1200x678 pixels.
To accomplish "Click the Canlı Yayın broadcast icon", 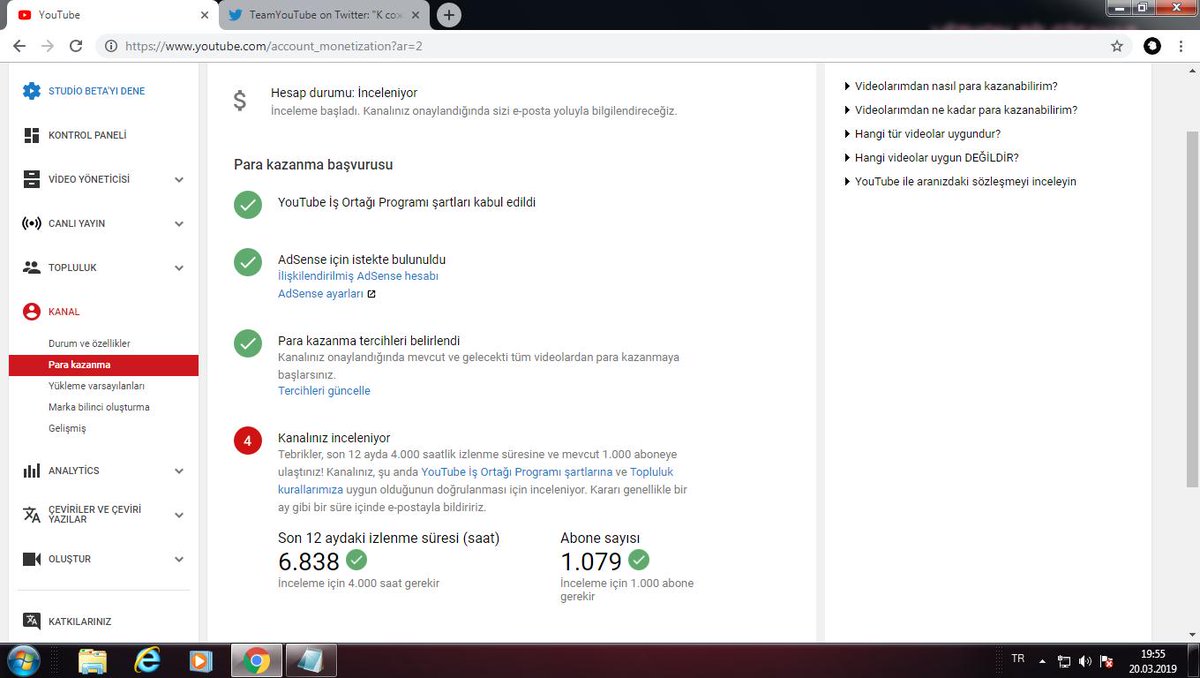I will 32,223.
